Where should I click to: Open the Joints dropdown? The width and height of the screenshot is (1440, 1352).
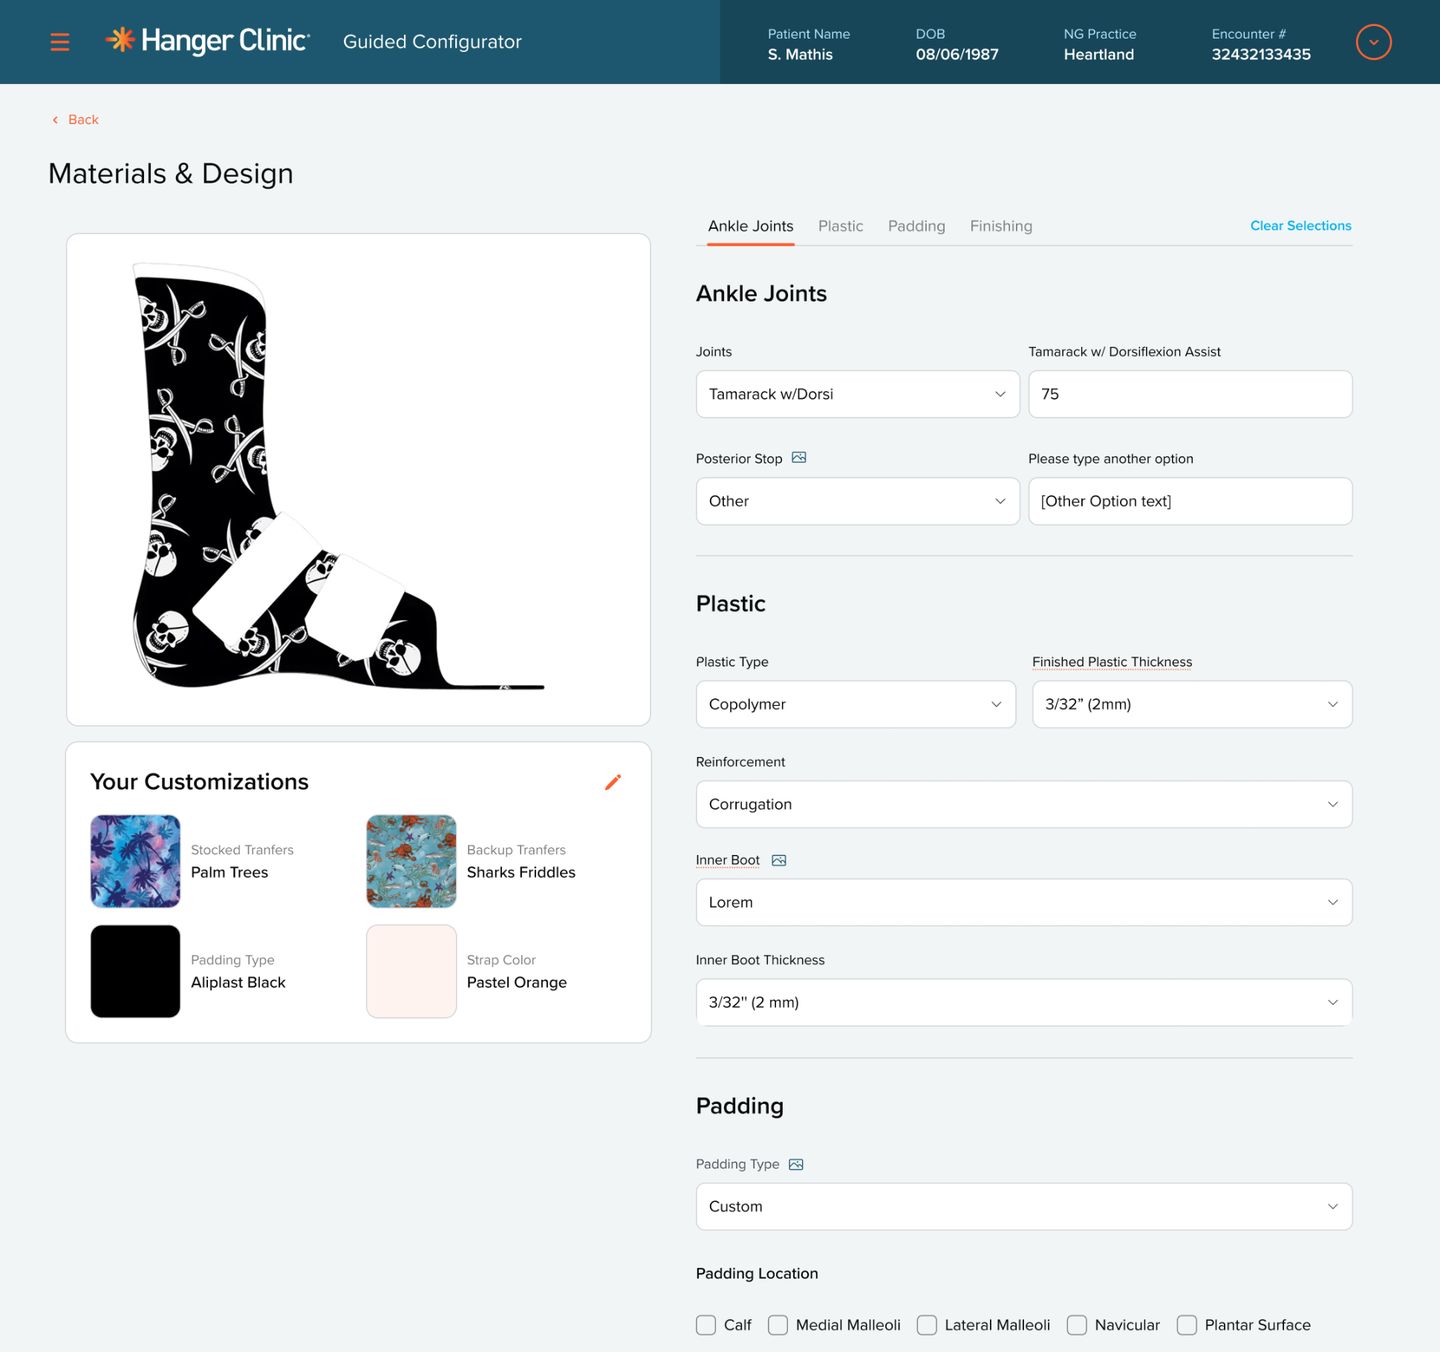(858, 394)
